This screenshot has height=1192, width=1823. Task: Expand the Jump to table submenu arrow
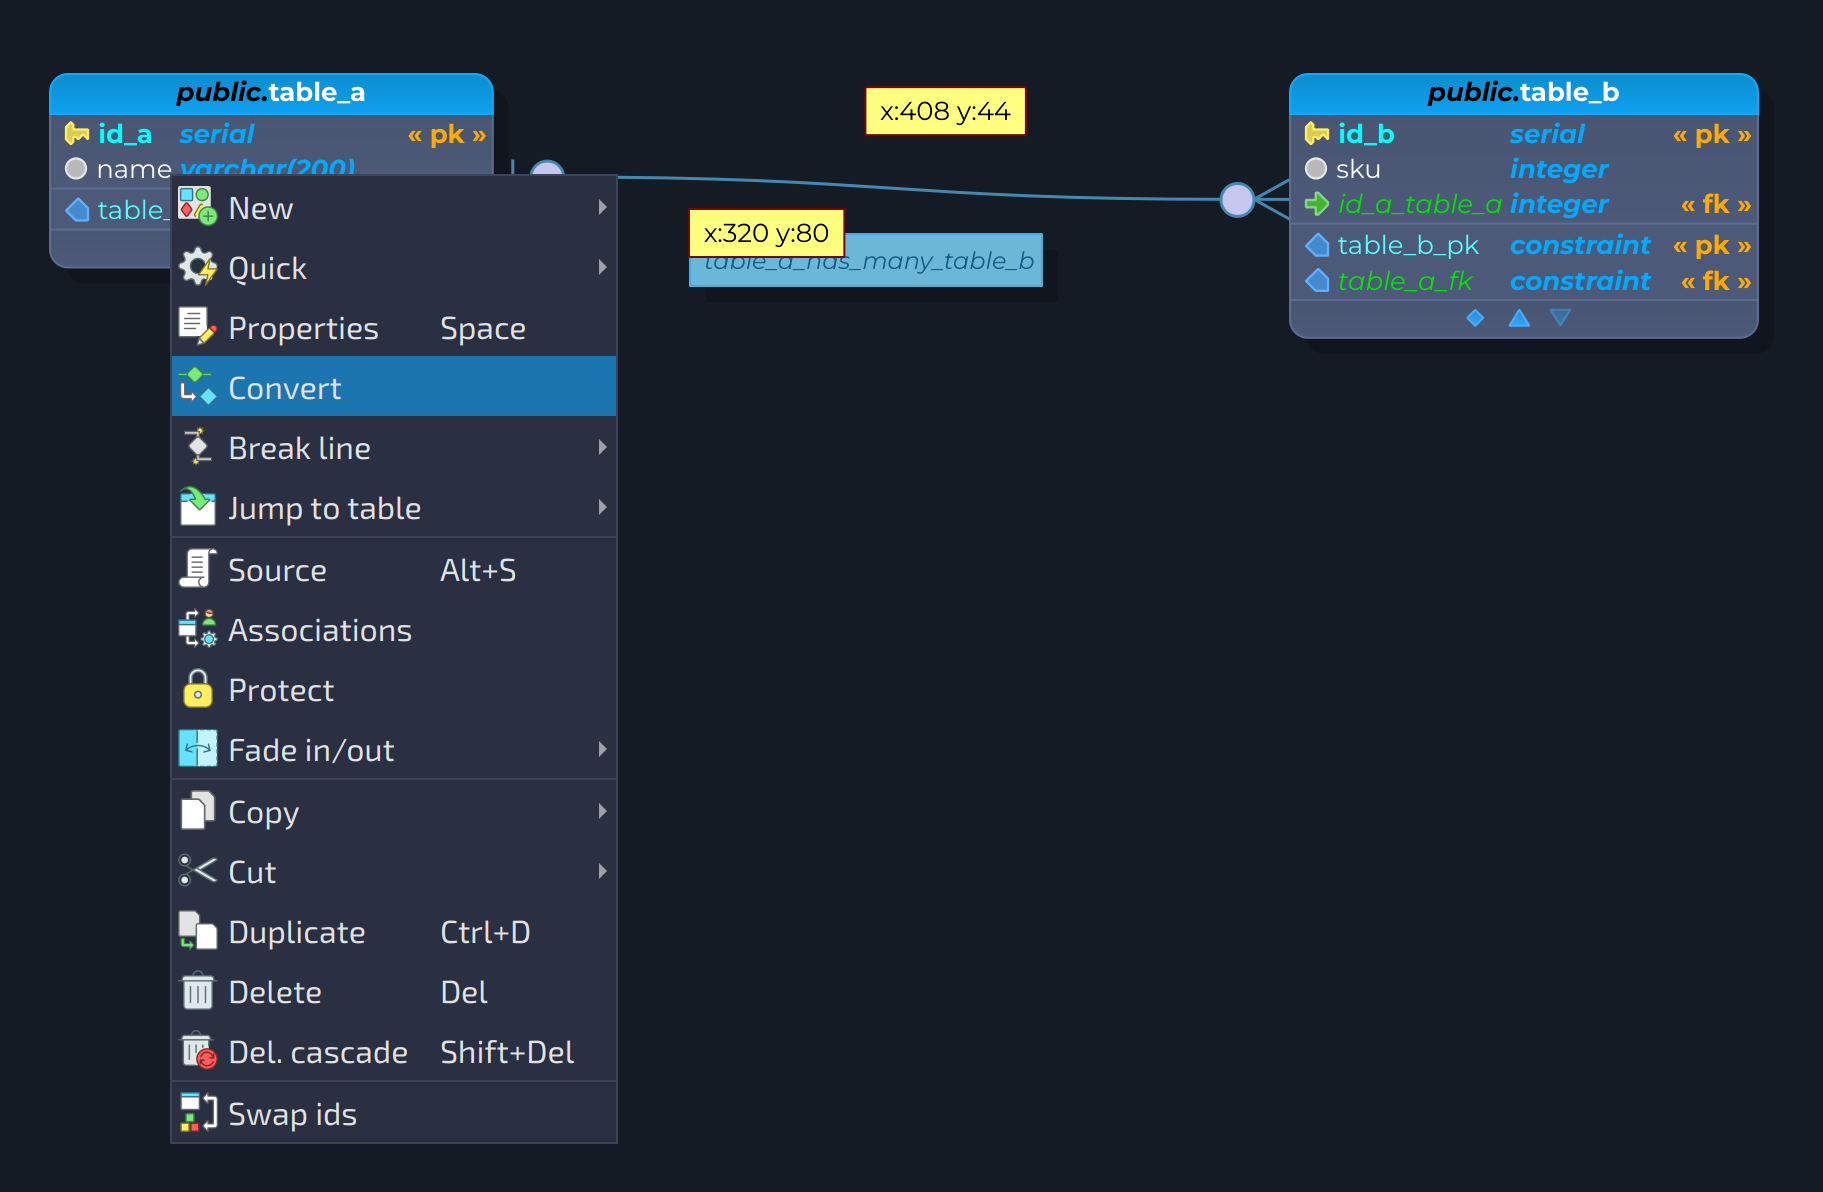click(602, 507)
